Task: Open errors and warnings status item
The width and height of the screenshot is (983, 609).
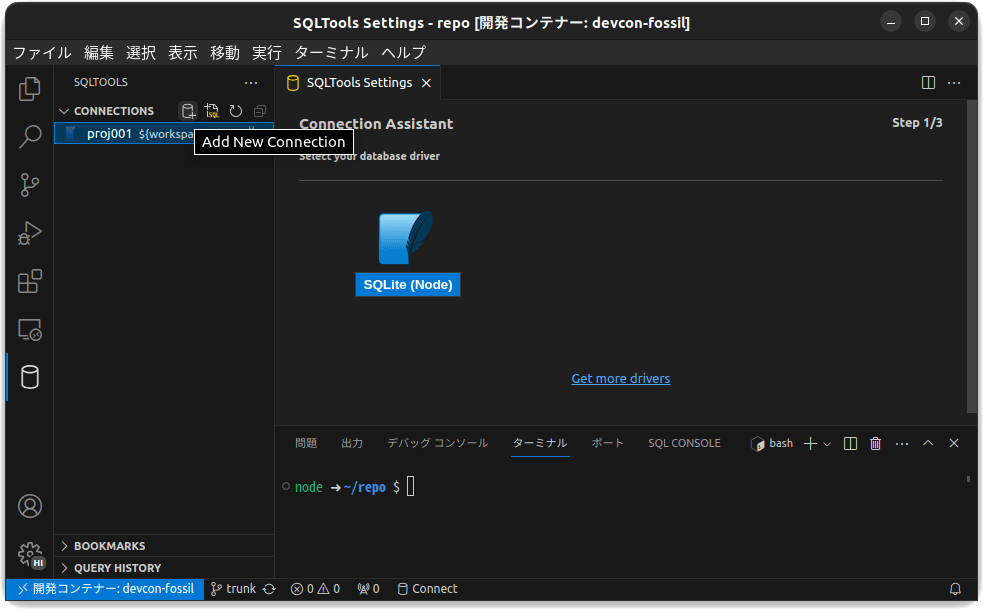Action: pyautogui.click(x=315, y=589)
